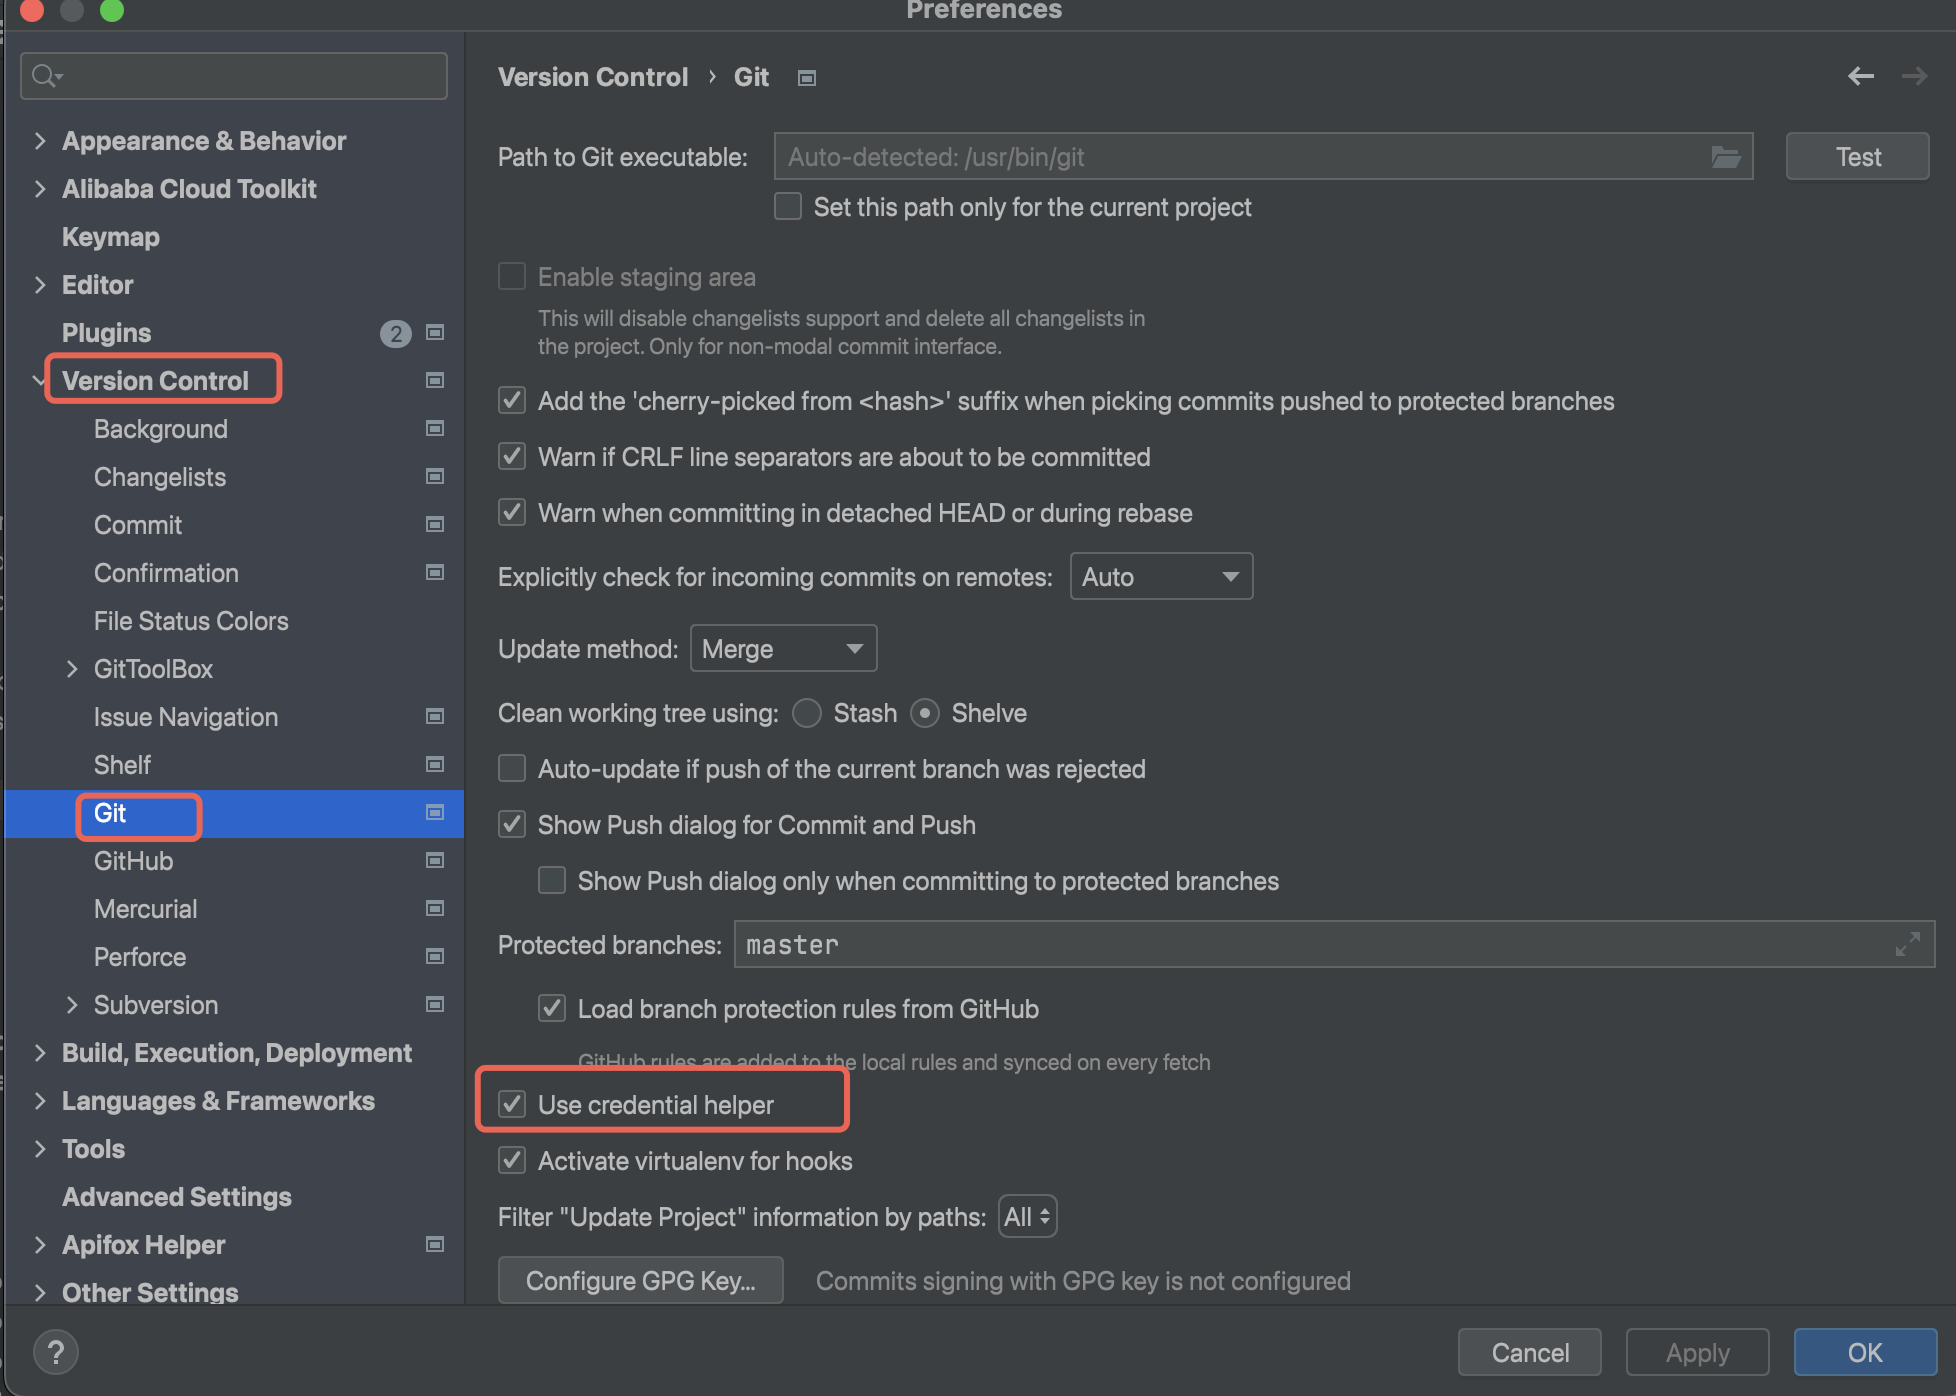Disable Use credential helper checkbox
Image resolution: width=1956 pixels, height=1396 pixels.
click(x=512, y=1104)
